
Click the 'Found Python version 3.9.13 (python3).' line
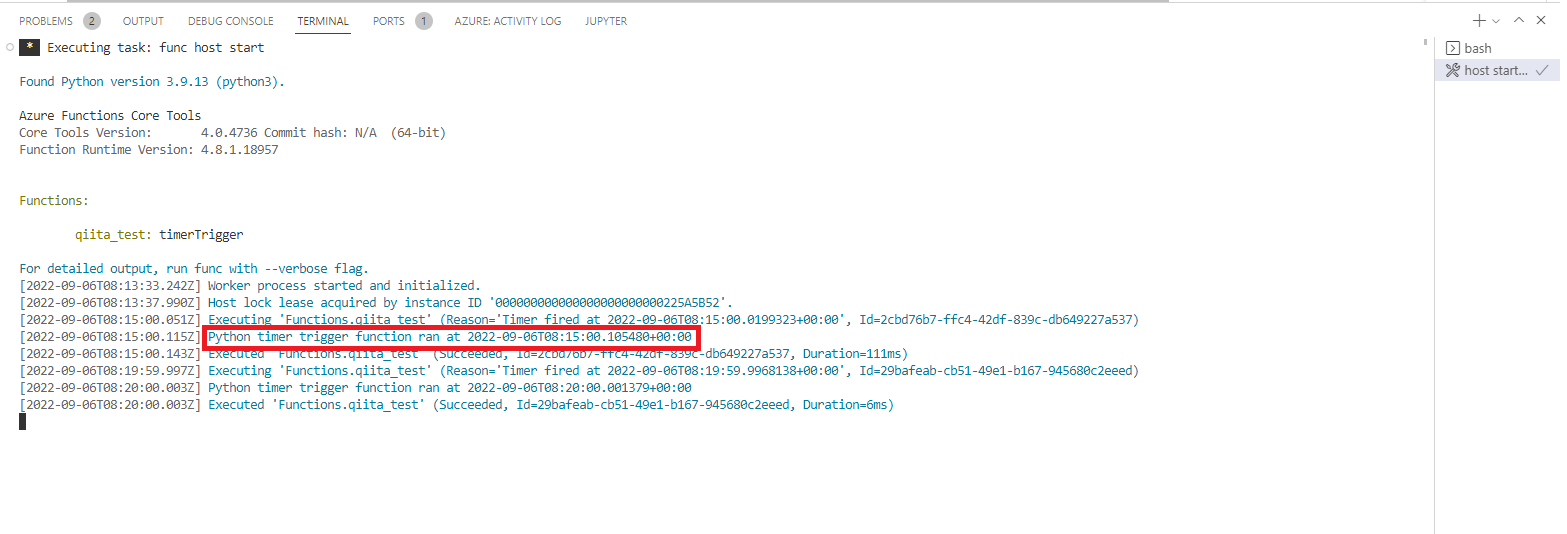(152, 82)
